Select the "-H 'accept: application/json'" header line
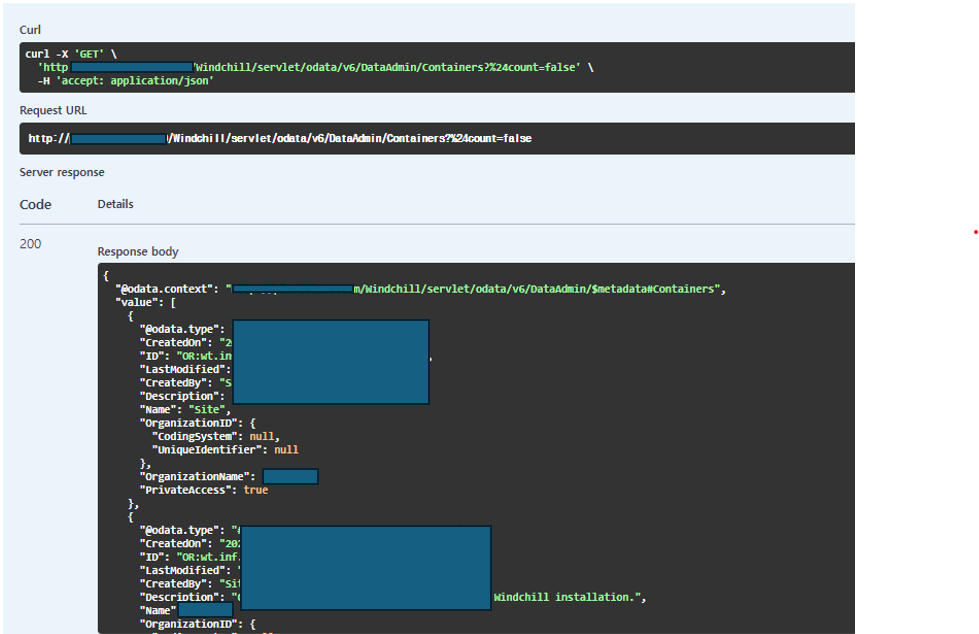 click(x=125, y=81)
